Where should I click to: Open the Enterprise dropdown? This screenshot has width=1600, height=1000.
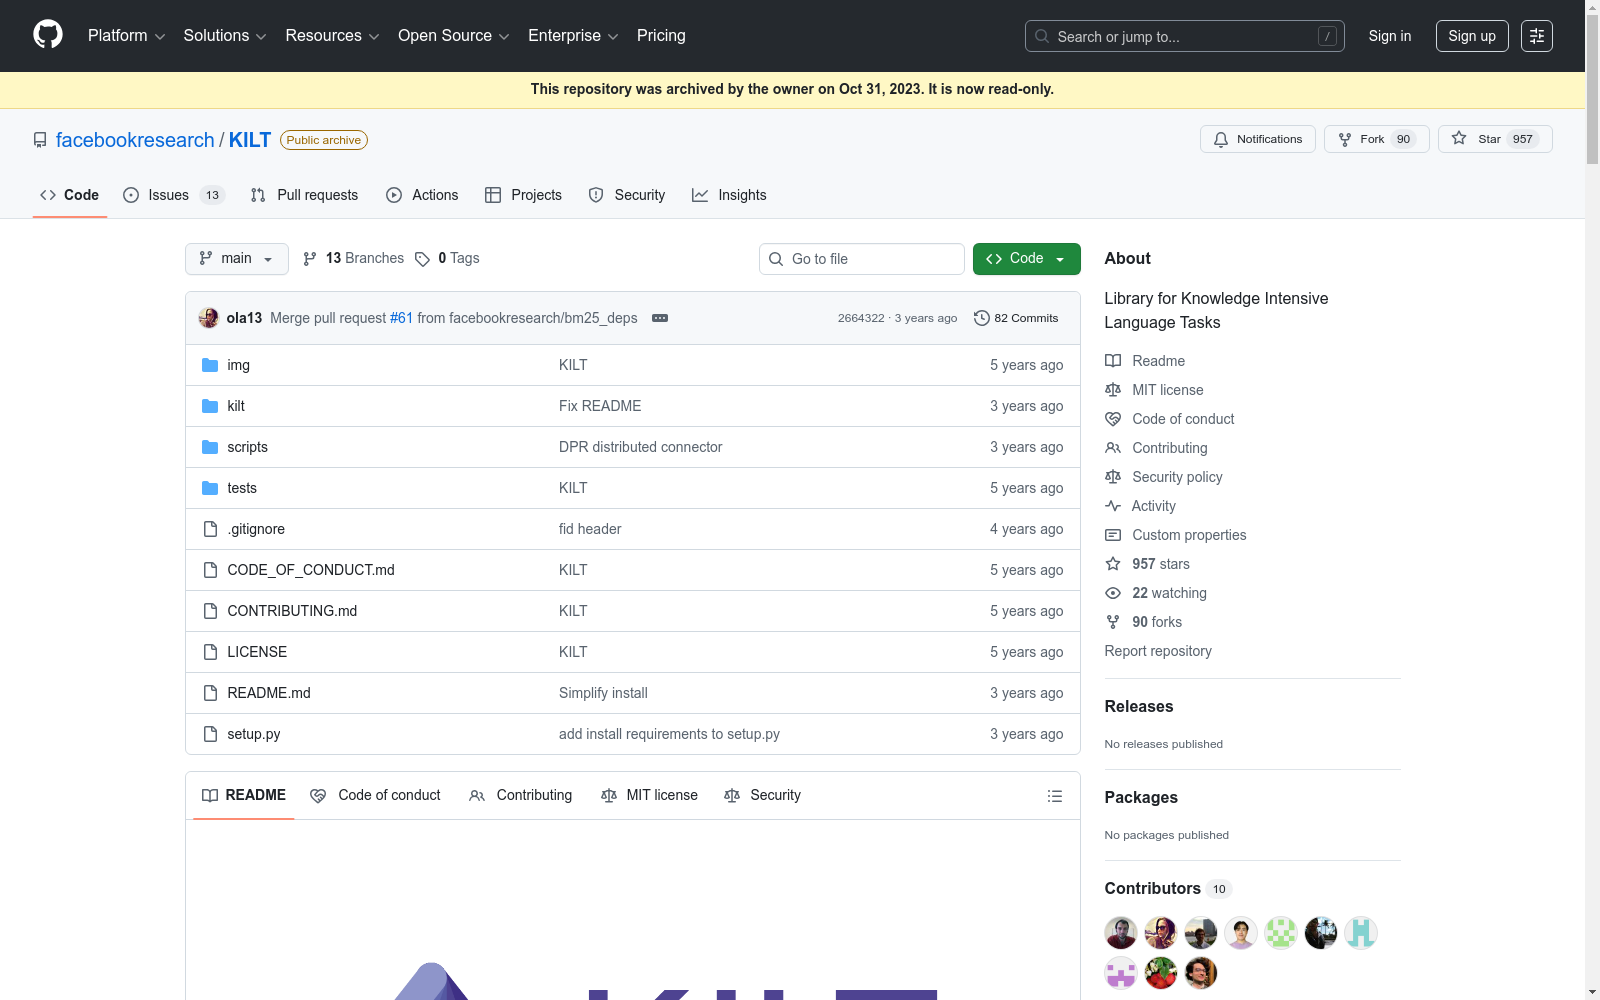tap(573, 36)
